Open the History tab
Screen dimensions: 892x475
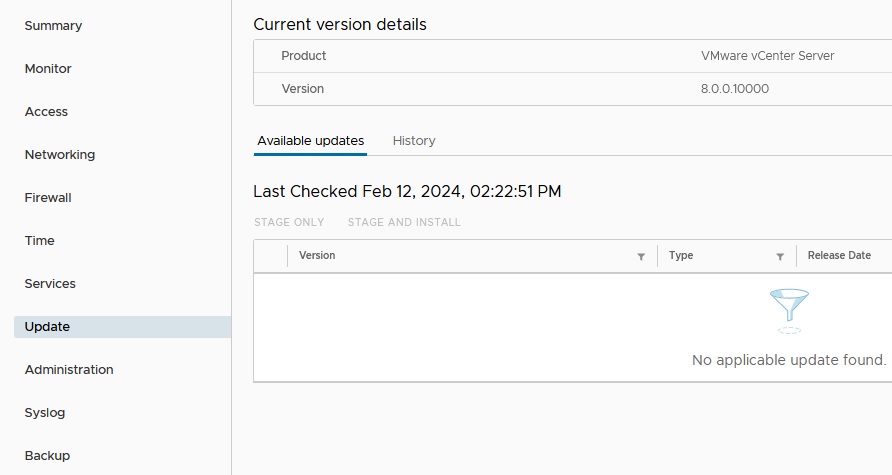click(x=414, y=141)
